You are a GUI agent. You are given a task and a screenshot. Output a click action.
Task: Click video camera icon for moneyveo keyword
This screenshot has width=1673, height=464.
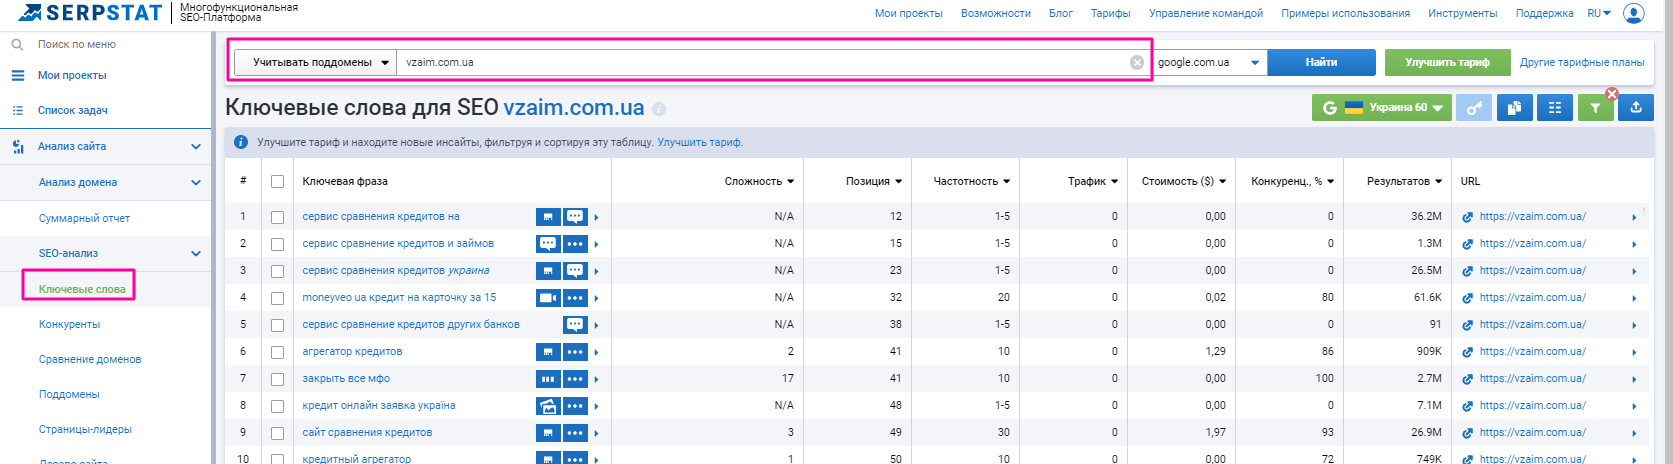[548, 297]
